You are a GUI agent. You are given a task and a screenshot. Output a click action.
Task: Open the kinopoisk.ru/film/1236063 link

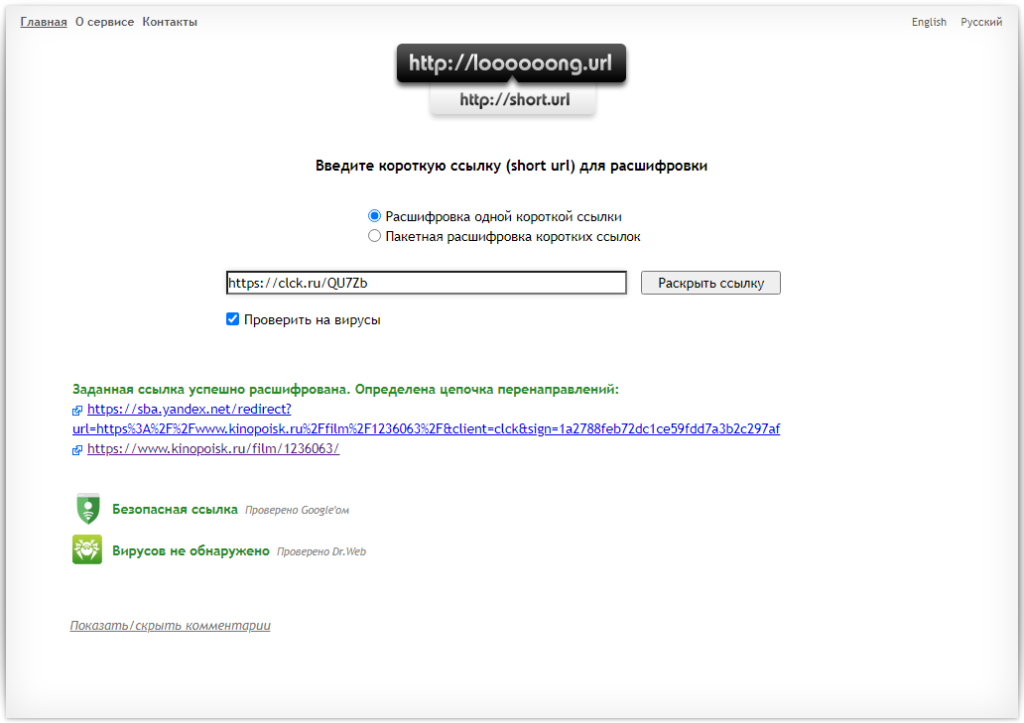(x=213, y=449)
